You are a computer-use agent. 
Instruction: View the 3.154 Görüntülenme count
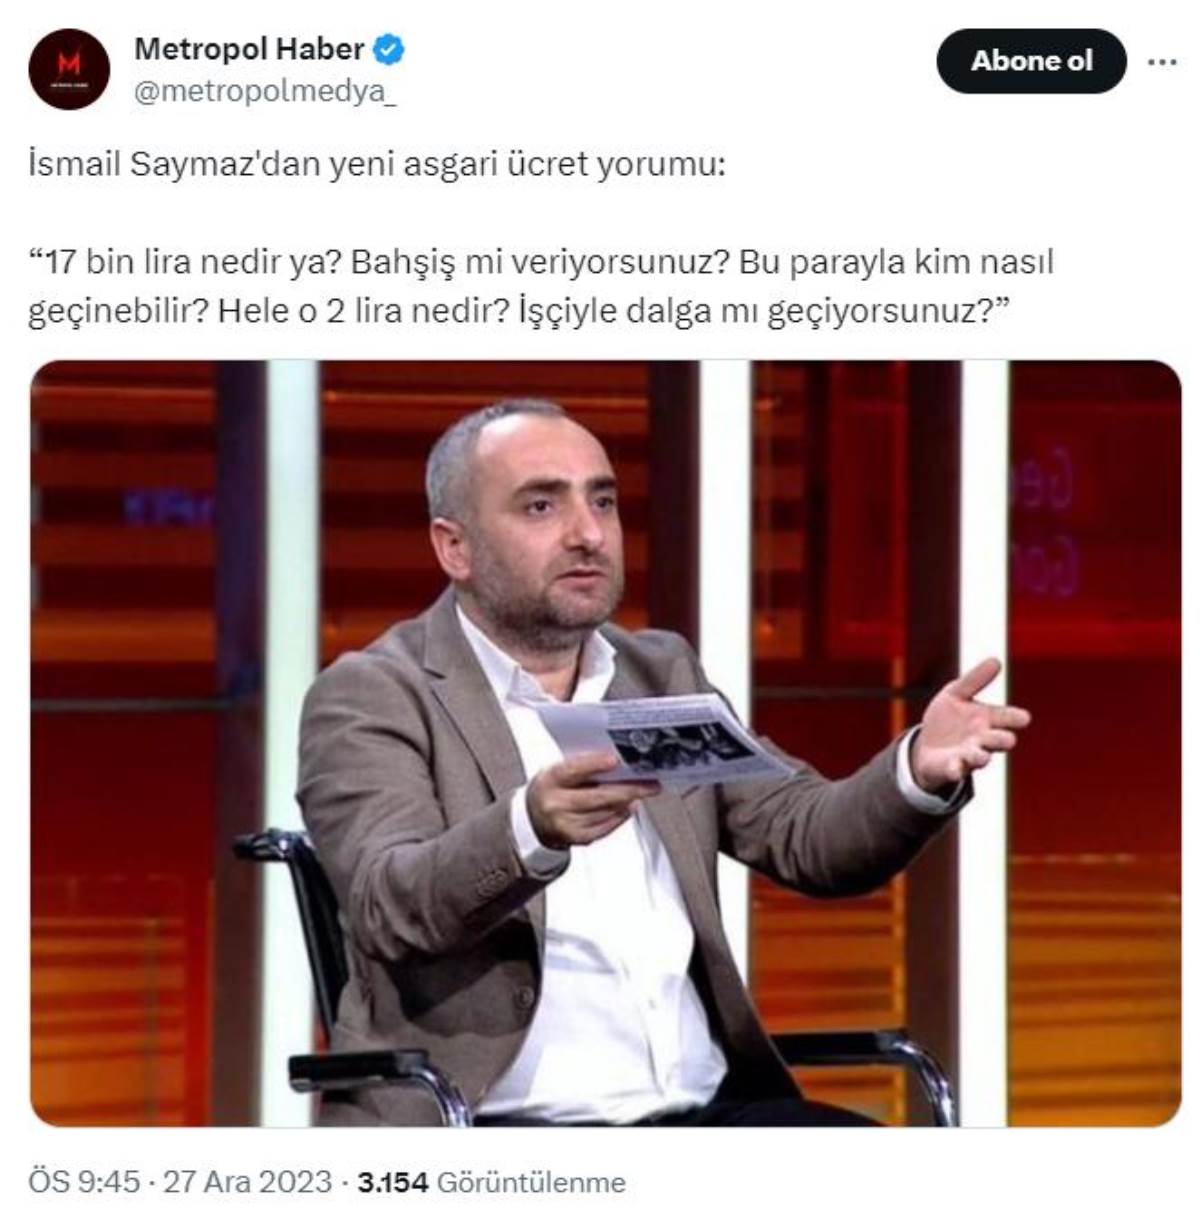tap(491, 1182)
